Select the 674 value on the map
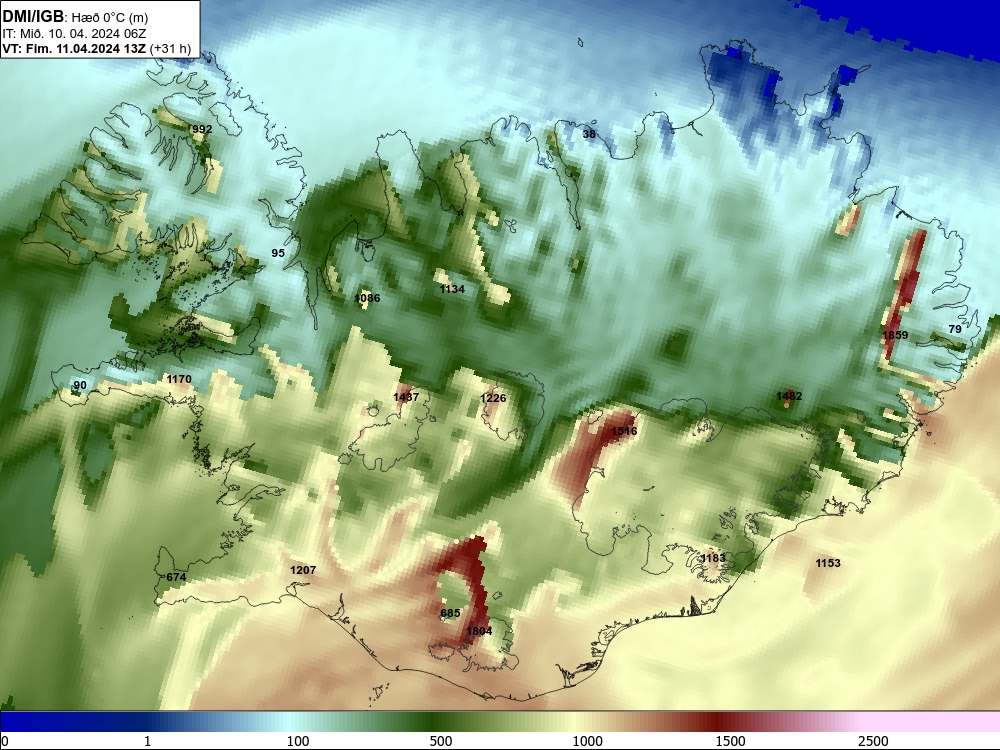 click(176, 577)
